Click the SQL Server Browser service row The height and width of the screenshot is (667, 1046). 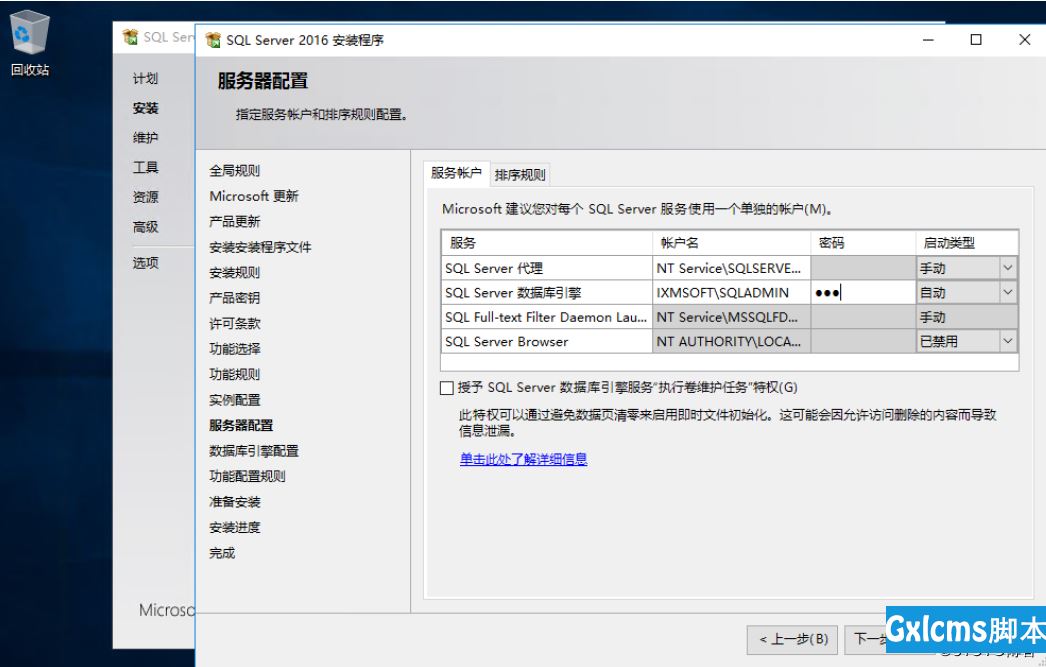click(546, 341)
